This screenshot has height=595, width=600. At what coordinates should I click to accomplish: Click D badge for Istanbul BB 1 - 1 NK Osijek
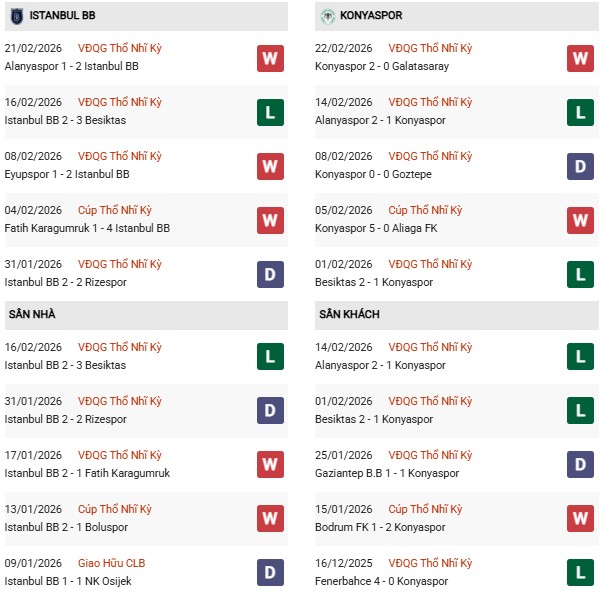coord(269,573)
